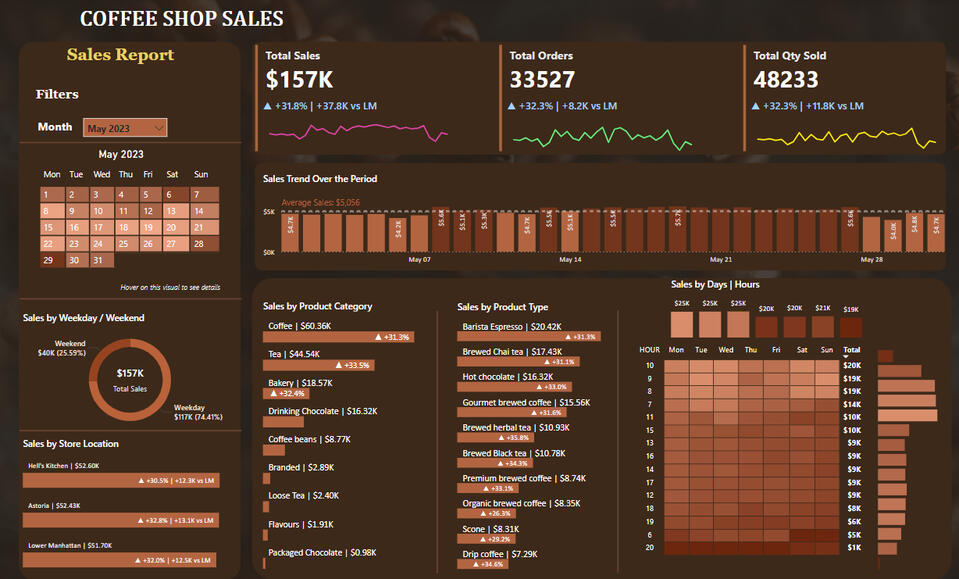Click the Coffee product category bar
Screen dimensions: 959x579
339,337
